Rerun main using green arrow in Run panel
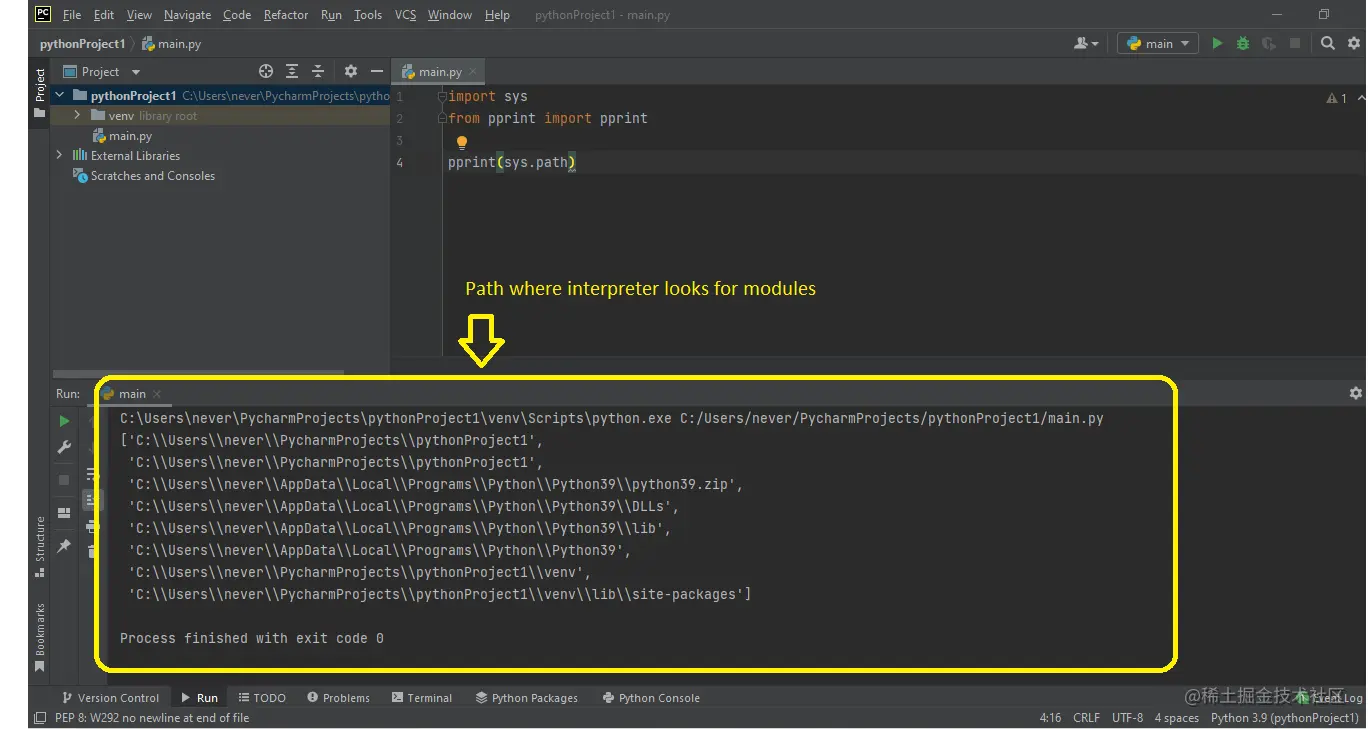1368x729 pixels. pos(64,421)
